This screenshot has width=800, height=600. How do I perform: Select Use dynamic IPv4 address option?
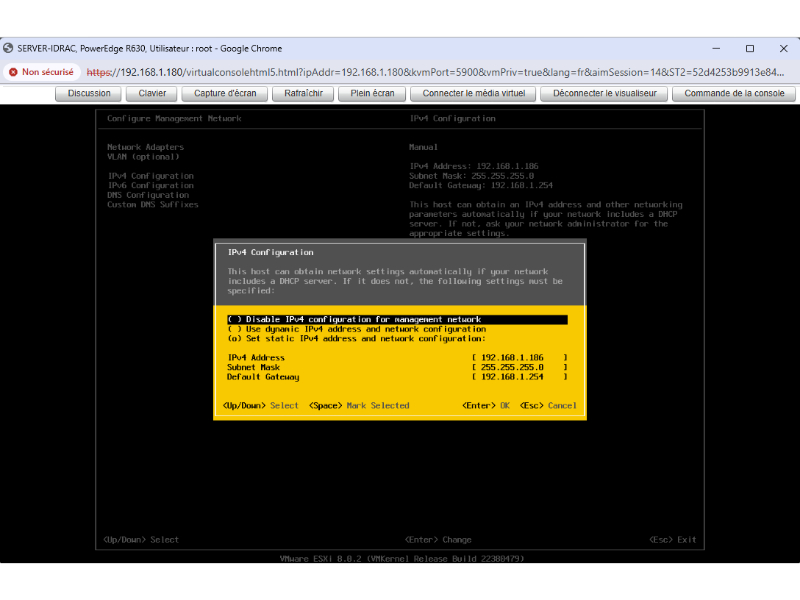356,329
